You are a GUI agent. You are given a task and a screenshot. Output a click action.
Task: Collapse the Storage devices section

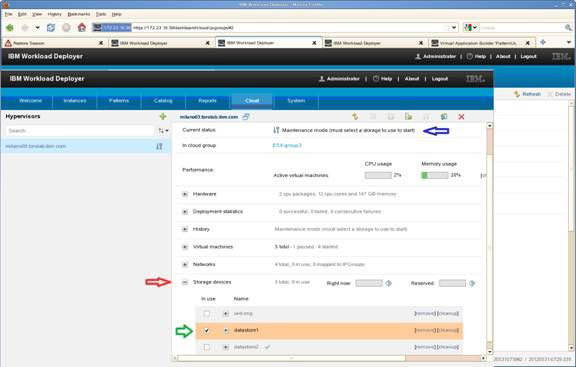[185, 282]
